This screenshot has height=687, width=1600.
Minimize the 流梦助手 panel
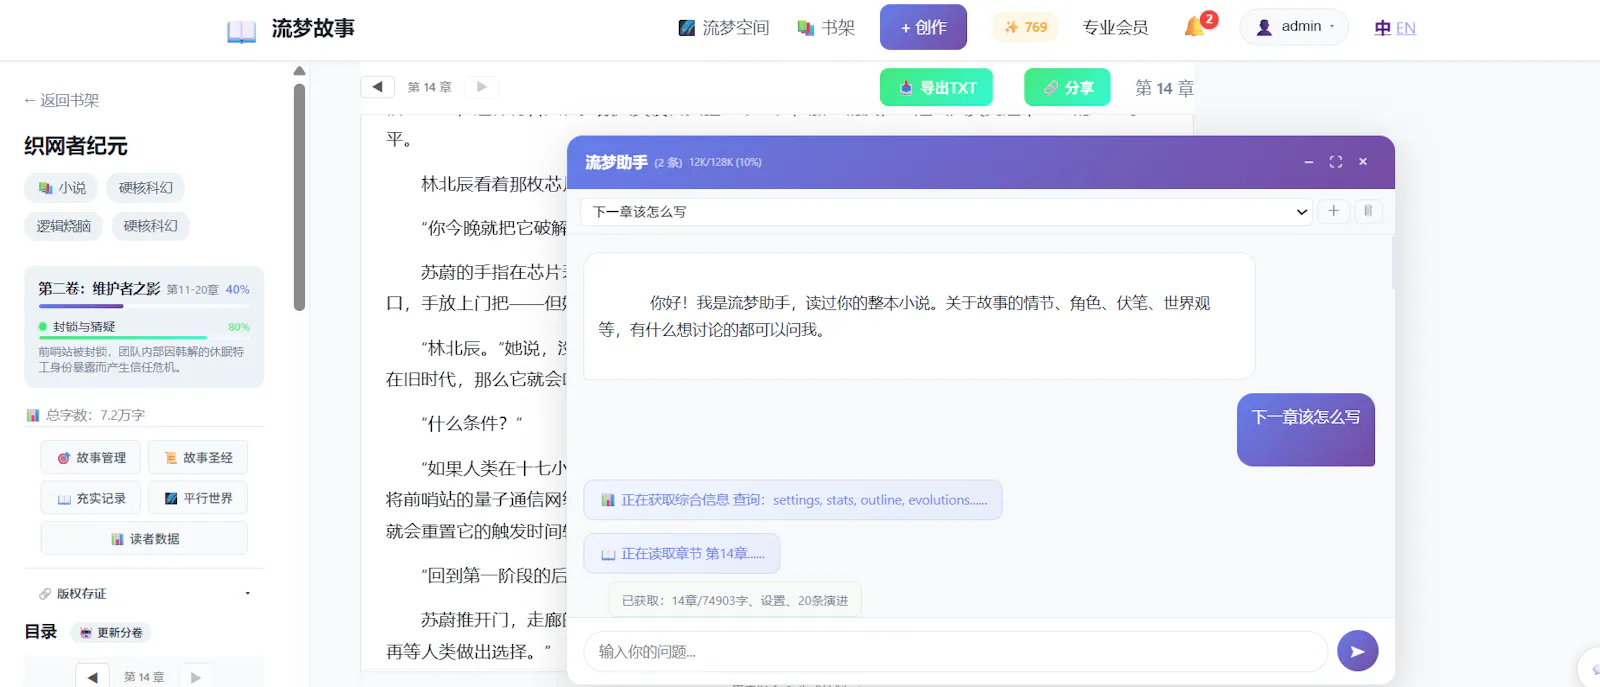coord(1308,162)
